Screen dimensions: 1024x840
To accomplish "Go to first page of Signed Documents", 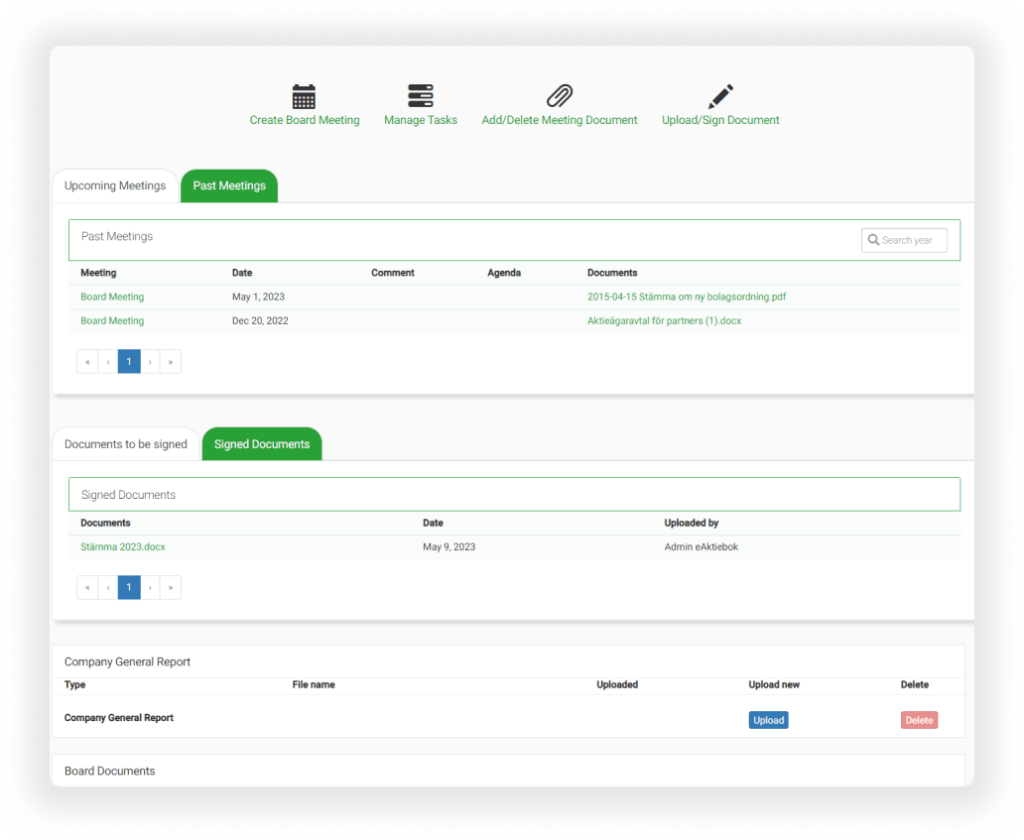I will (88, 587).
